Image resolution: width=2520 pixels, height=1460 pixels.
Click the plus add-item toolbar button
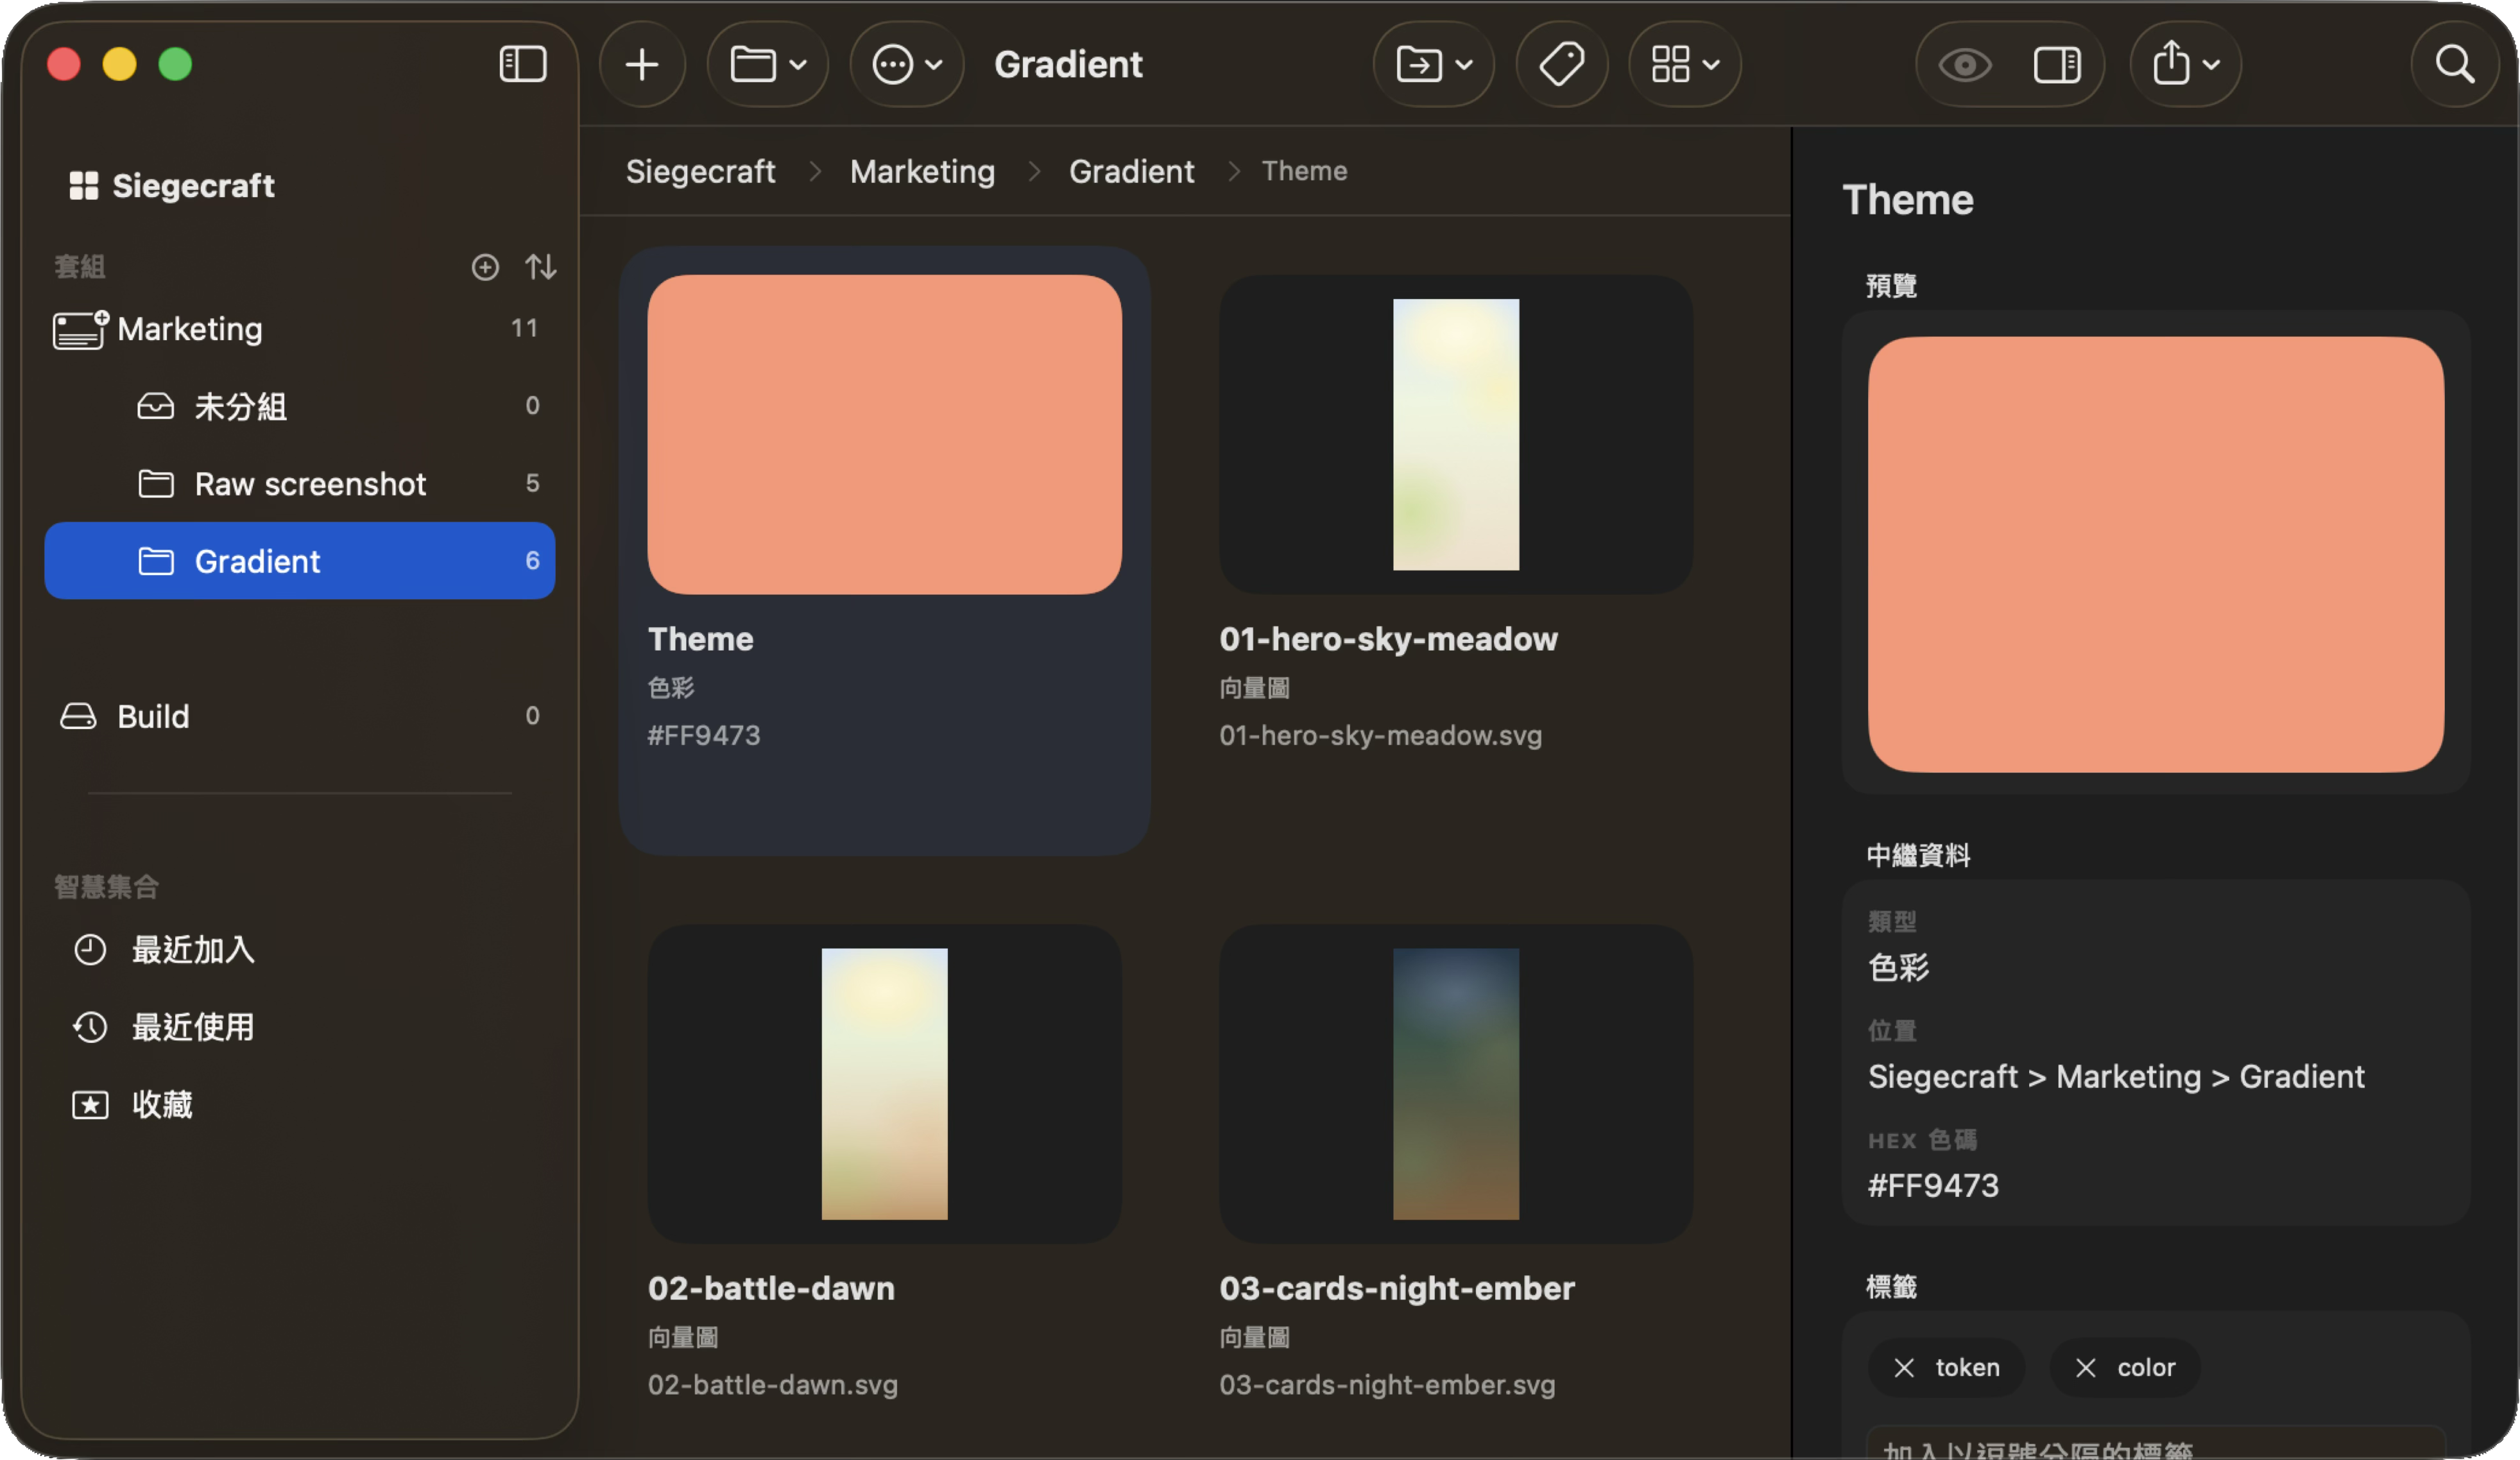point(642,65)
